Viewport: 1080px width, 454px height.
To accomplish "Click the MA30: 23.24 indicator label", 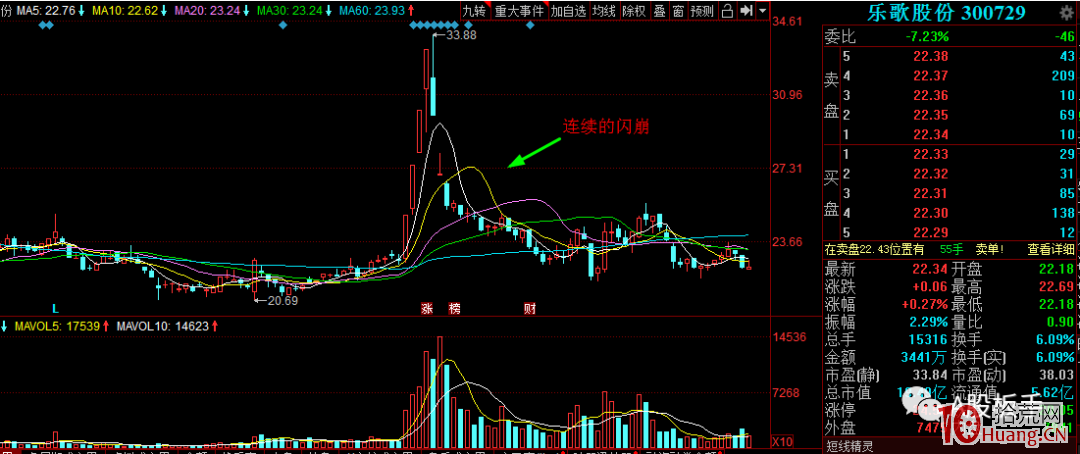I will coord(288,10).
